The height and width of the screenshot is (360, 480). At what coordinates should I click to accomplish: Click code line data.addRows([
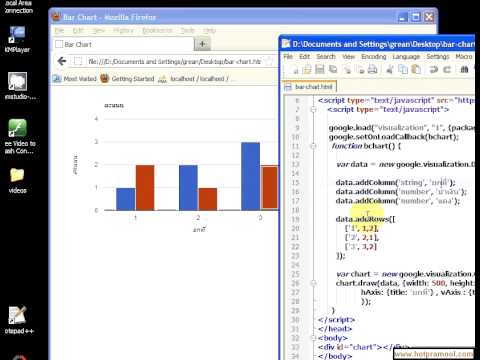coord(365,219)
